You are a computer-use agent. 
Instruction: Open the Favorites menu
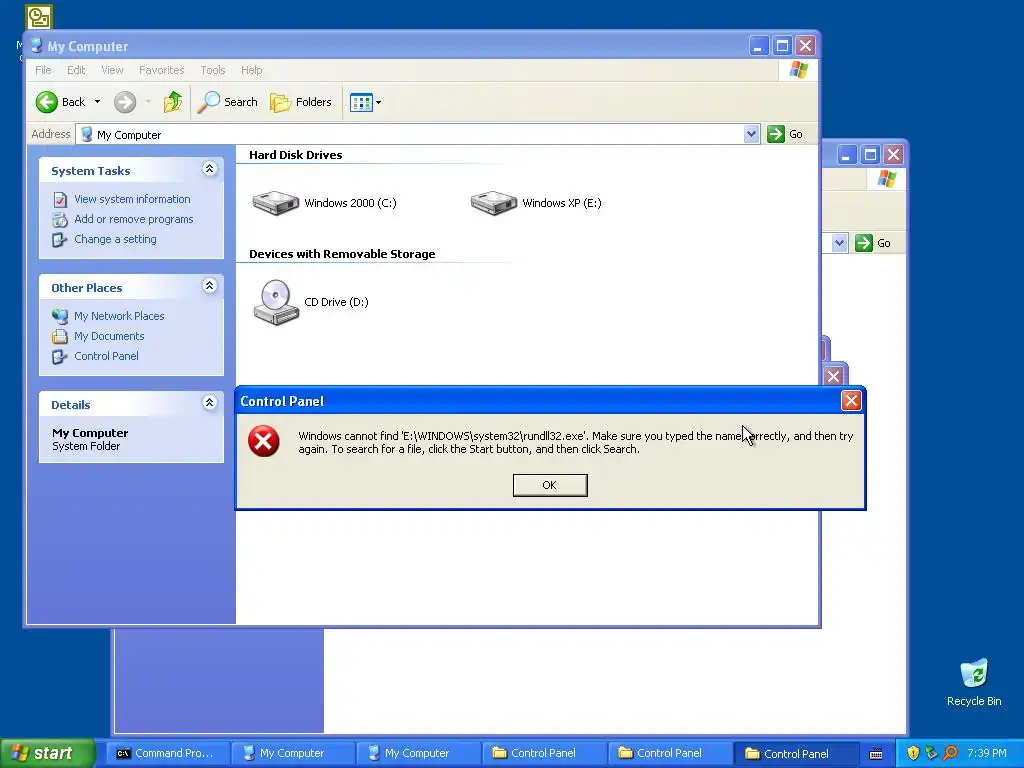(161, 70)
